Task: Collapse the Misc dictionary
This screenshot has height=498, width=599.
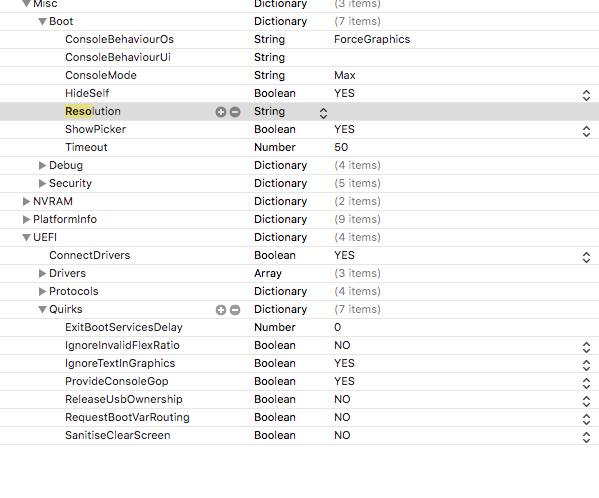Action: point(26,4)
